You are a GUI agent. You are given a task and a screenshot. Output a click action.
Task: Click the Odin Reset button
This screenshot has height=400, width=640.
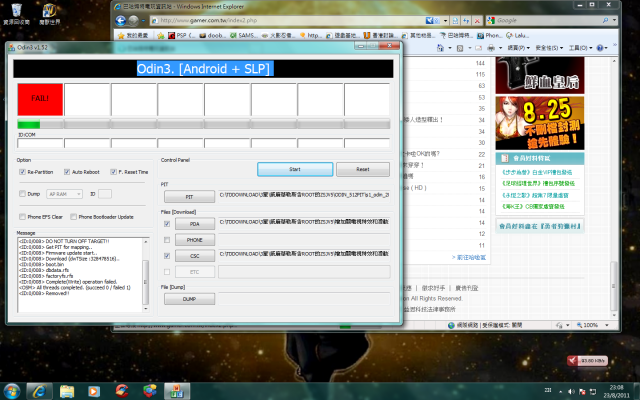[363, 169]
